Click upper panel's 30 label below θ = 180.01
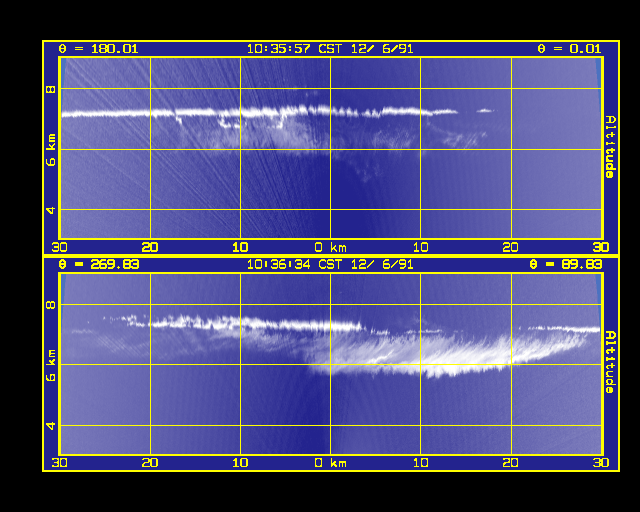640x512 pixels. [x=60, y=247]
